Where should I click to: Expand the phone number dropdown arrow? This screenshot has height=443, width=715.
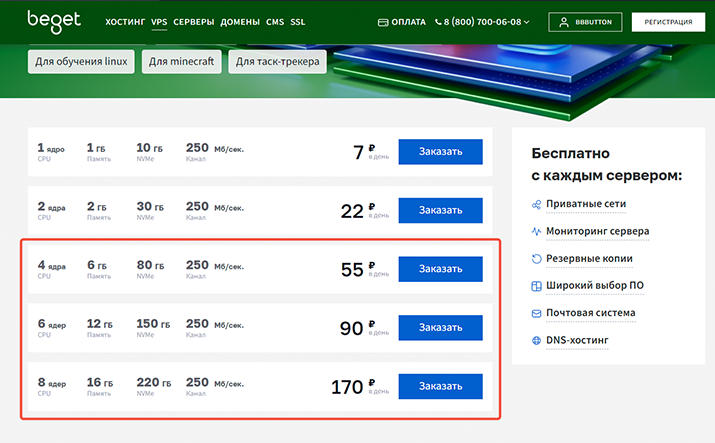point(527,21)
